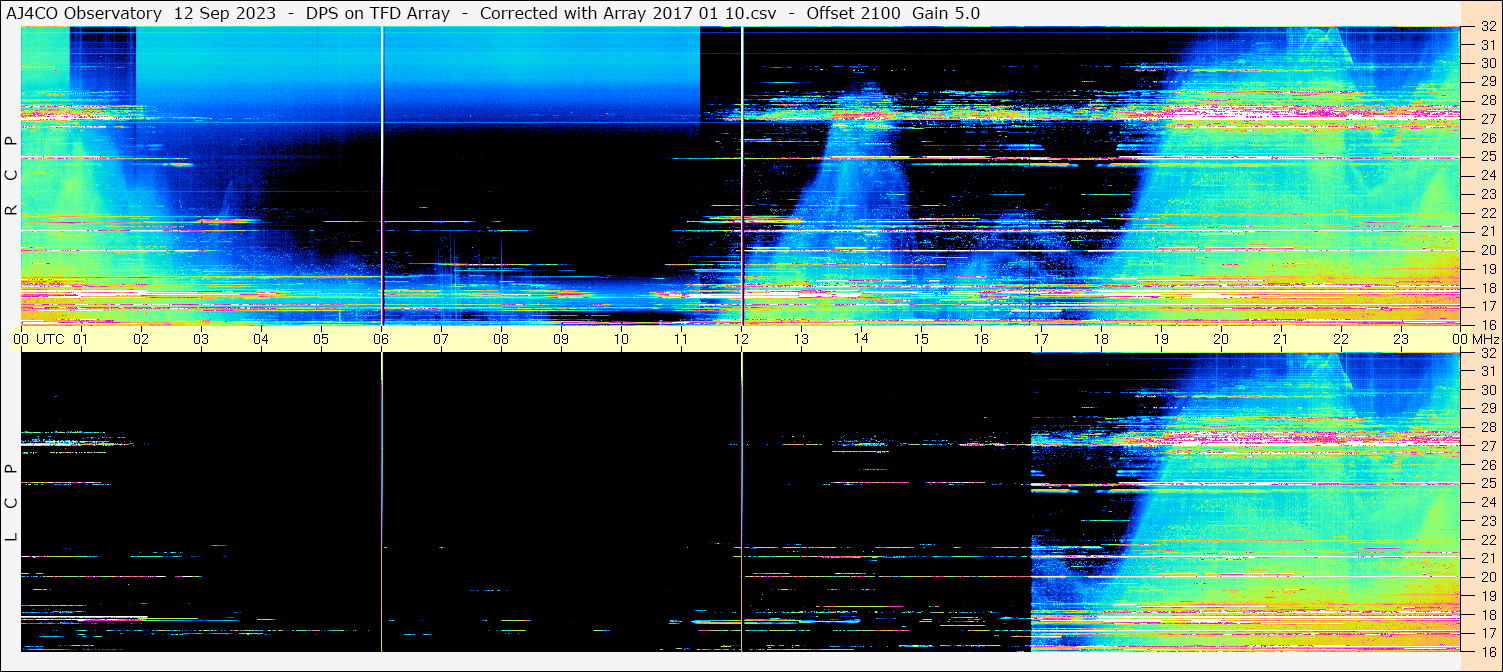
Task: Select the 19 MHz label on LCP scale
Action: [x=1487, y=596]
